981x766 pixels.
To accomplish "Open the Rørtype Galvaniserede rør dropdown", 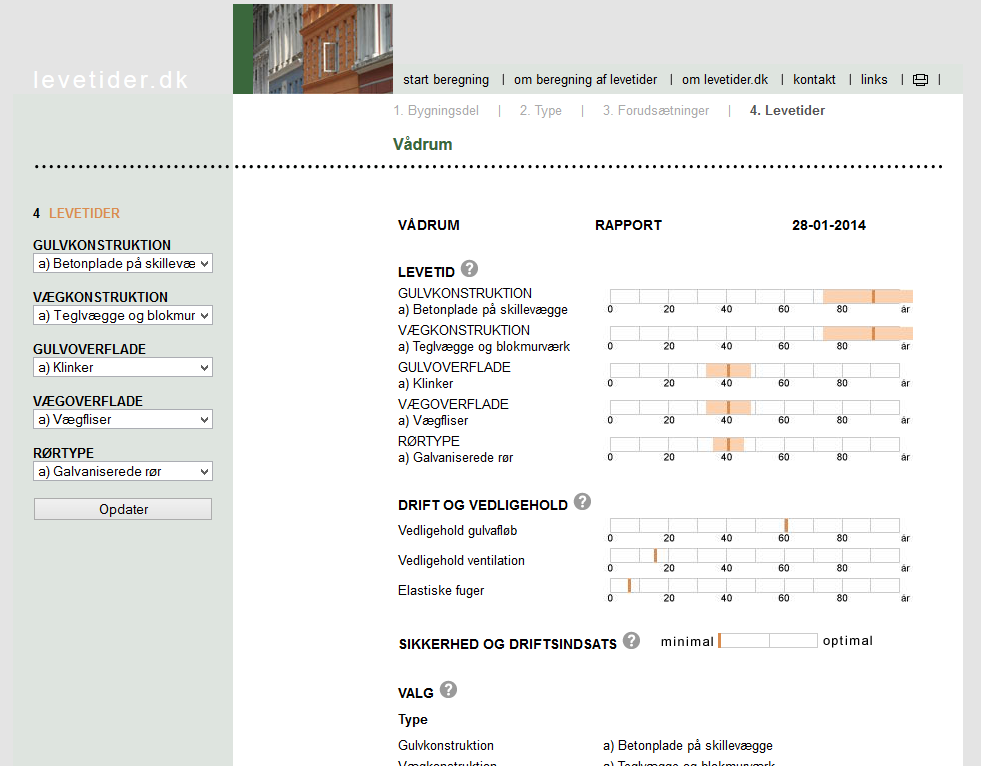I will (123, 471).
